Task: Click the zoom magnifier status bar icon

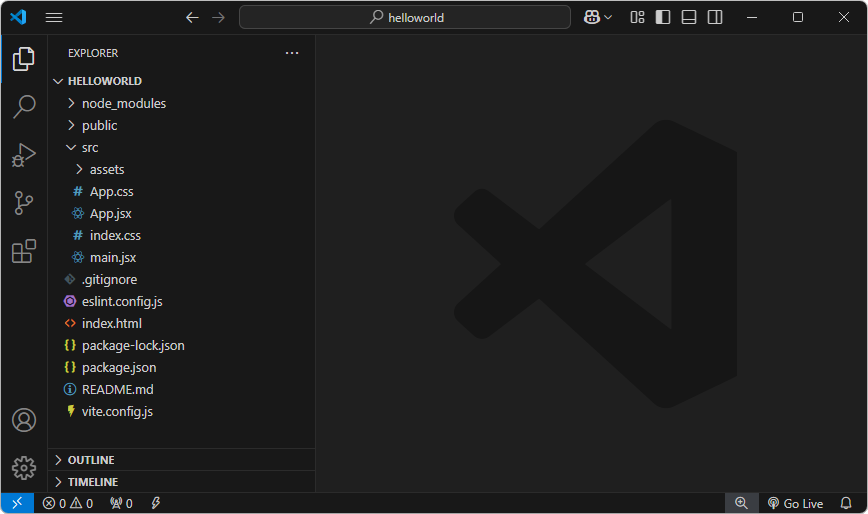Action: click(741, 503)
